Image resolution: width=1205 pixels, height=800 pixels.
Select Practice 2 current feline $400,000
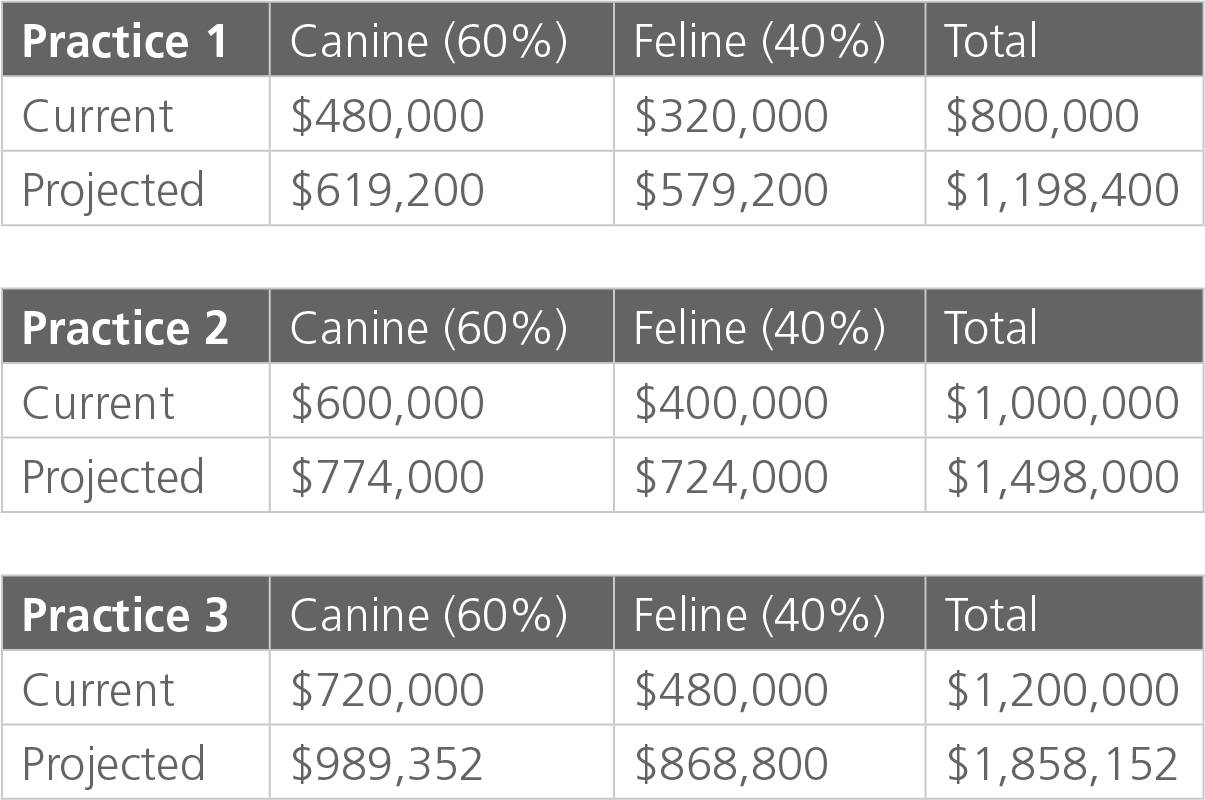click(x=731, y=403)
